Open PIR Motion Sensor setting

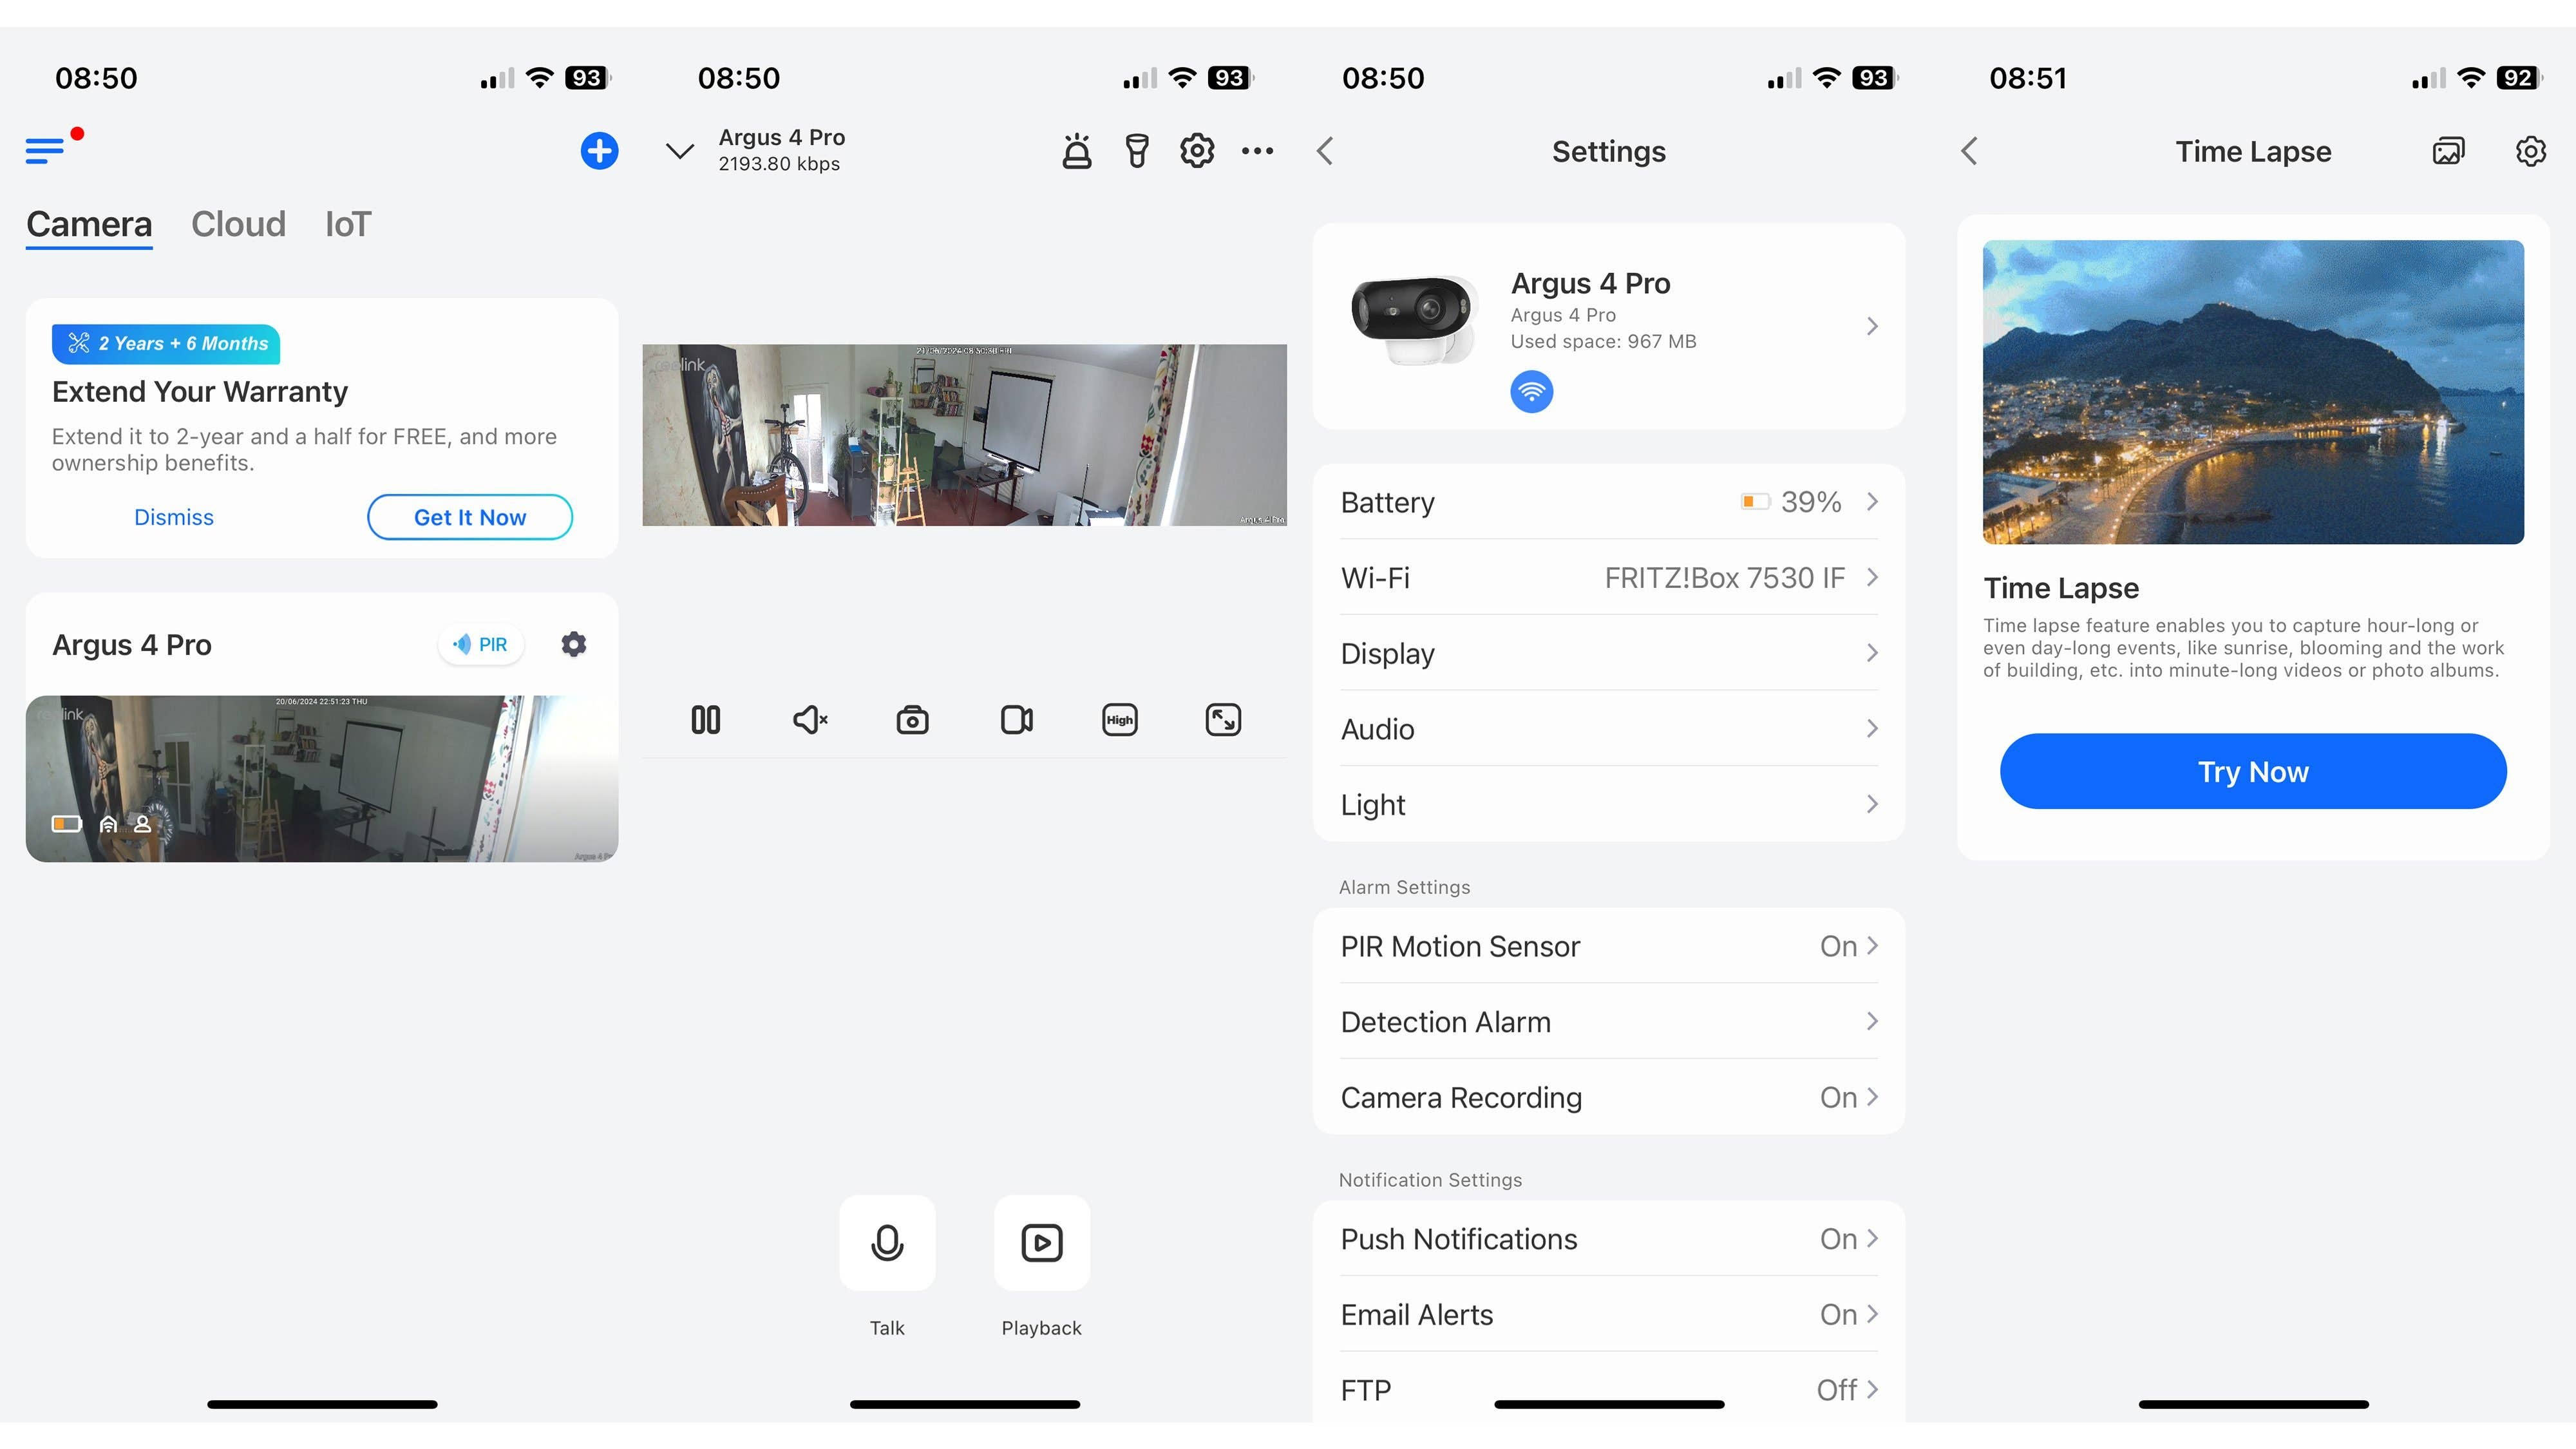[1608, 946]
